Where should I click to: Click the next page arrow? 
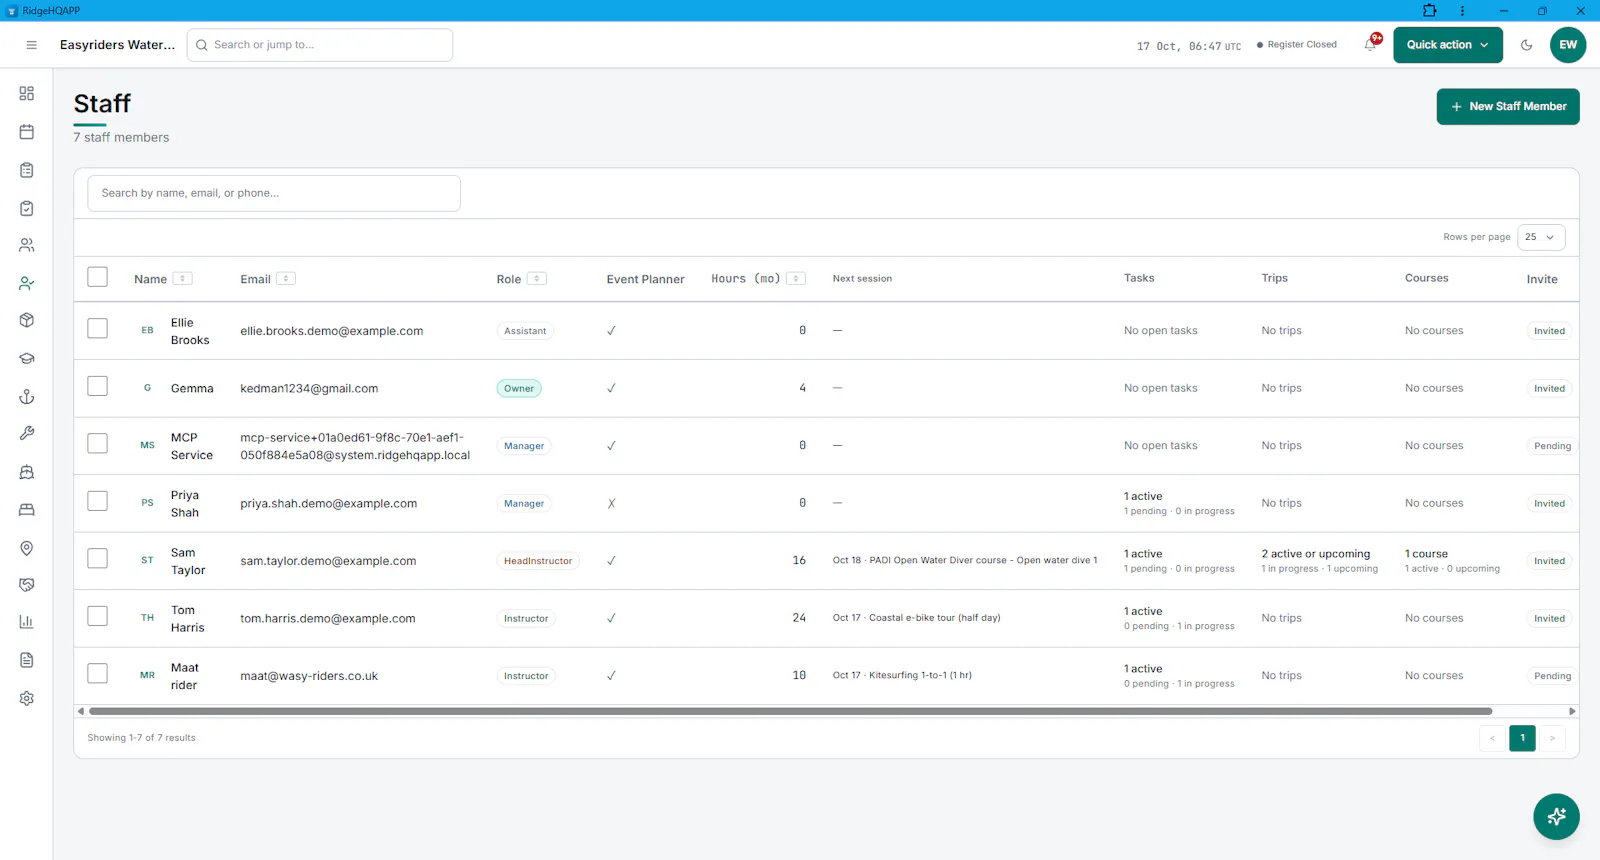pos(1552,738)
